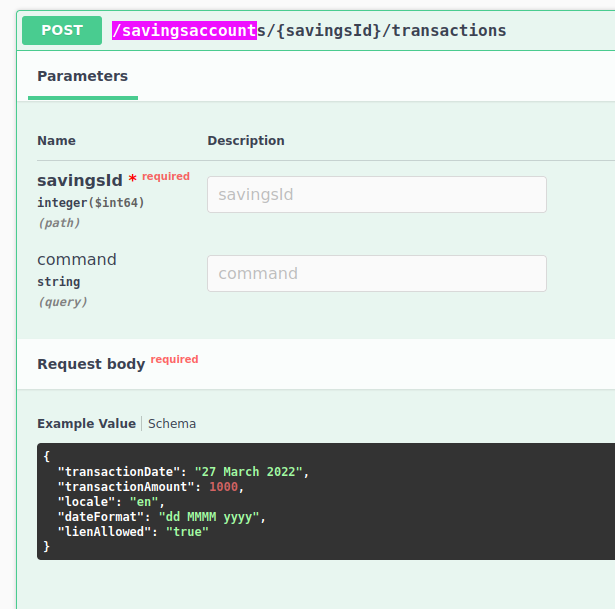The width and height of the screenshot is (615, 609).
Task: Click the savingsId parameter name label
Action: [x=80, y=180]
